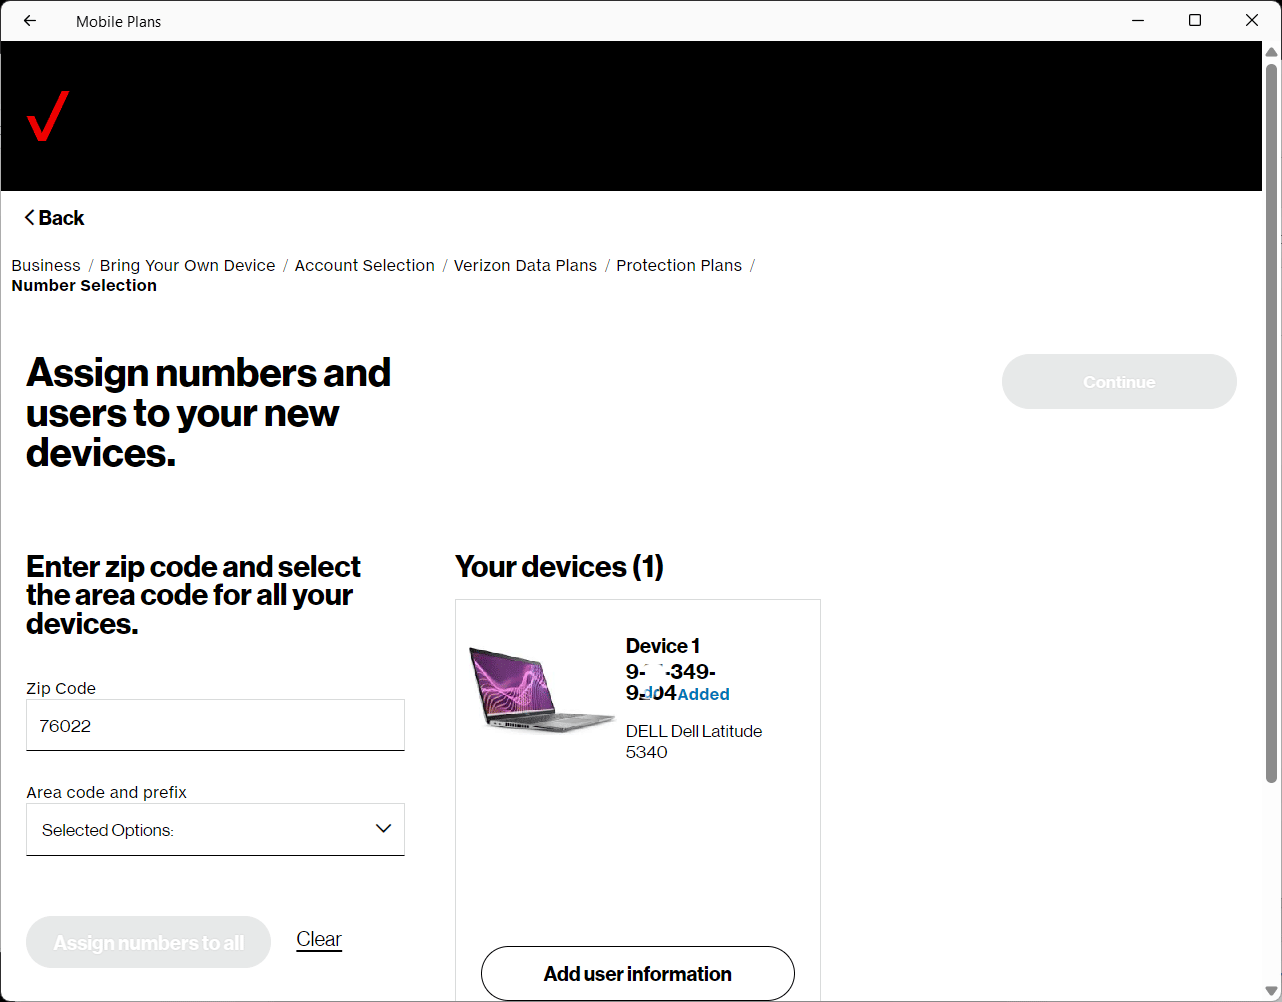Click Add user information button
This screenshot has height=1002, width=1282.
(638, 974)
